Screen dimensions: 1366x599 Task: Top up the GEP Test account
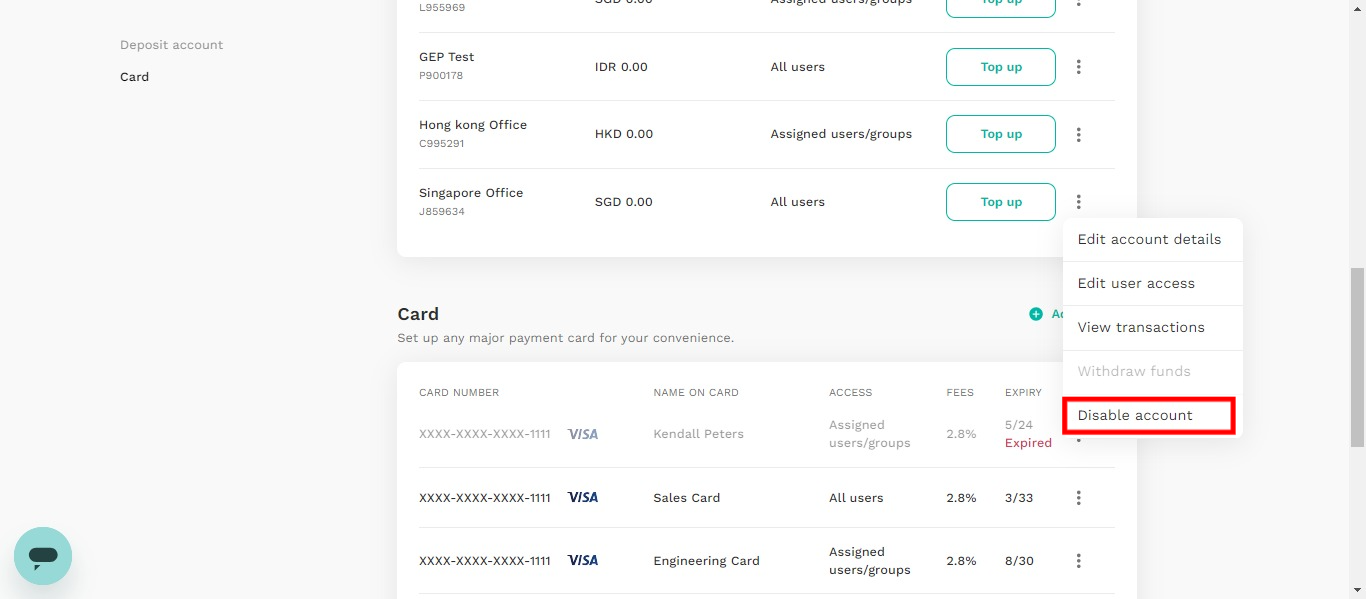(x=1001, y=67)
